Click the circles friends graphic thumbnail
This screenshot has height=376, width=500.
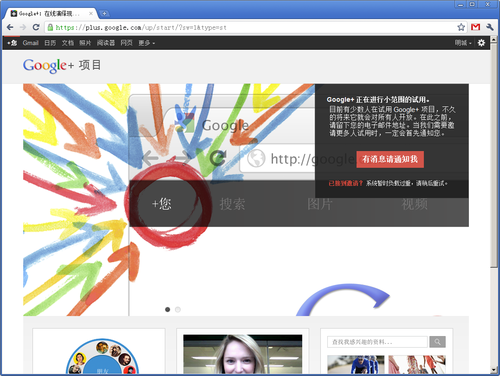(102, 356)
